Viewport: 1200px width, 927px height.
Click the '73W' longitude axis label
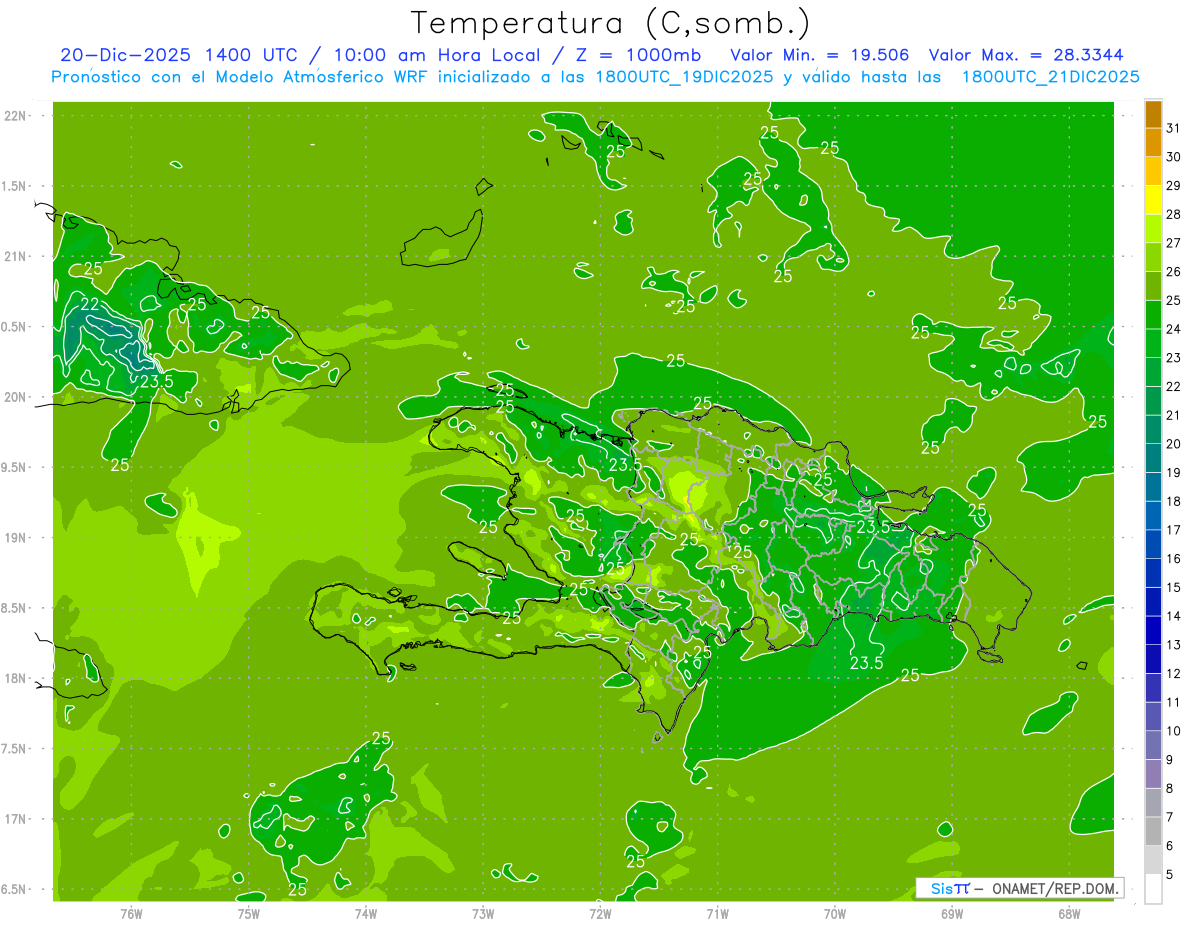pos(483,914)
